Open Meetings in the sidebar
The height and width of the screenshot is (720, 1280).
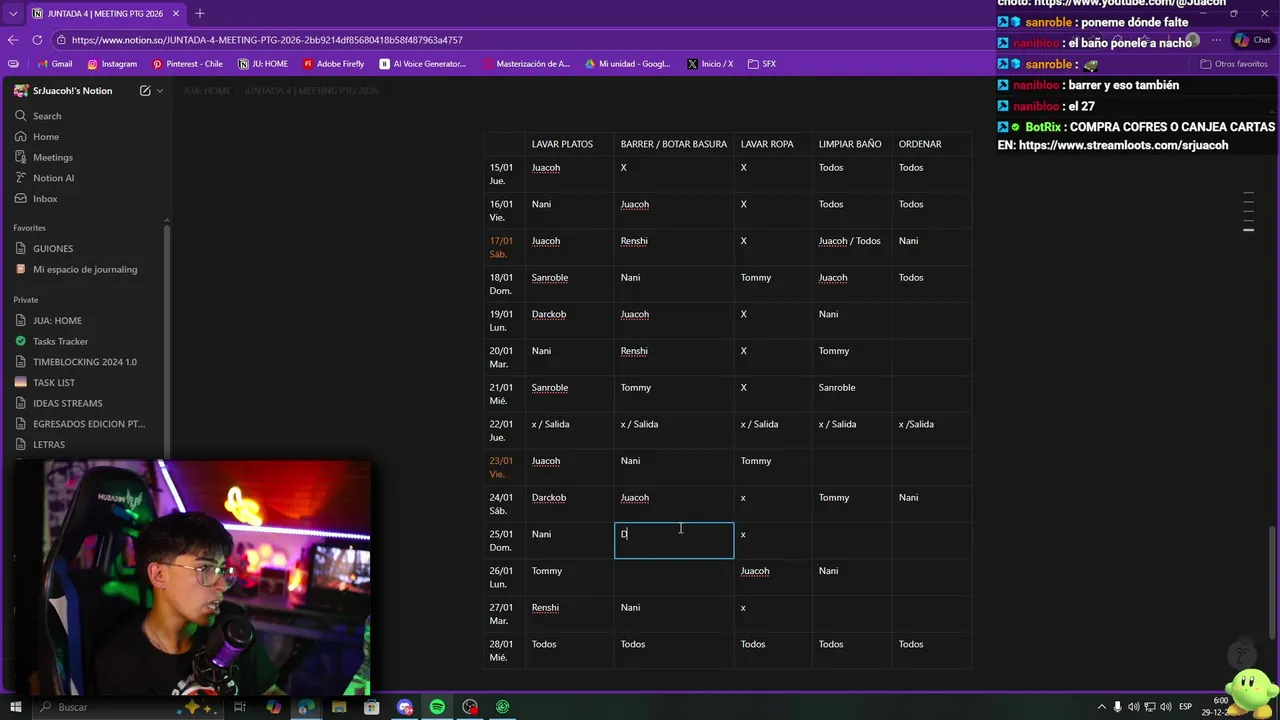87,157
